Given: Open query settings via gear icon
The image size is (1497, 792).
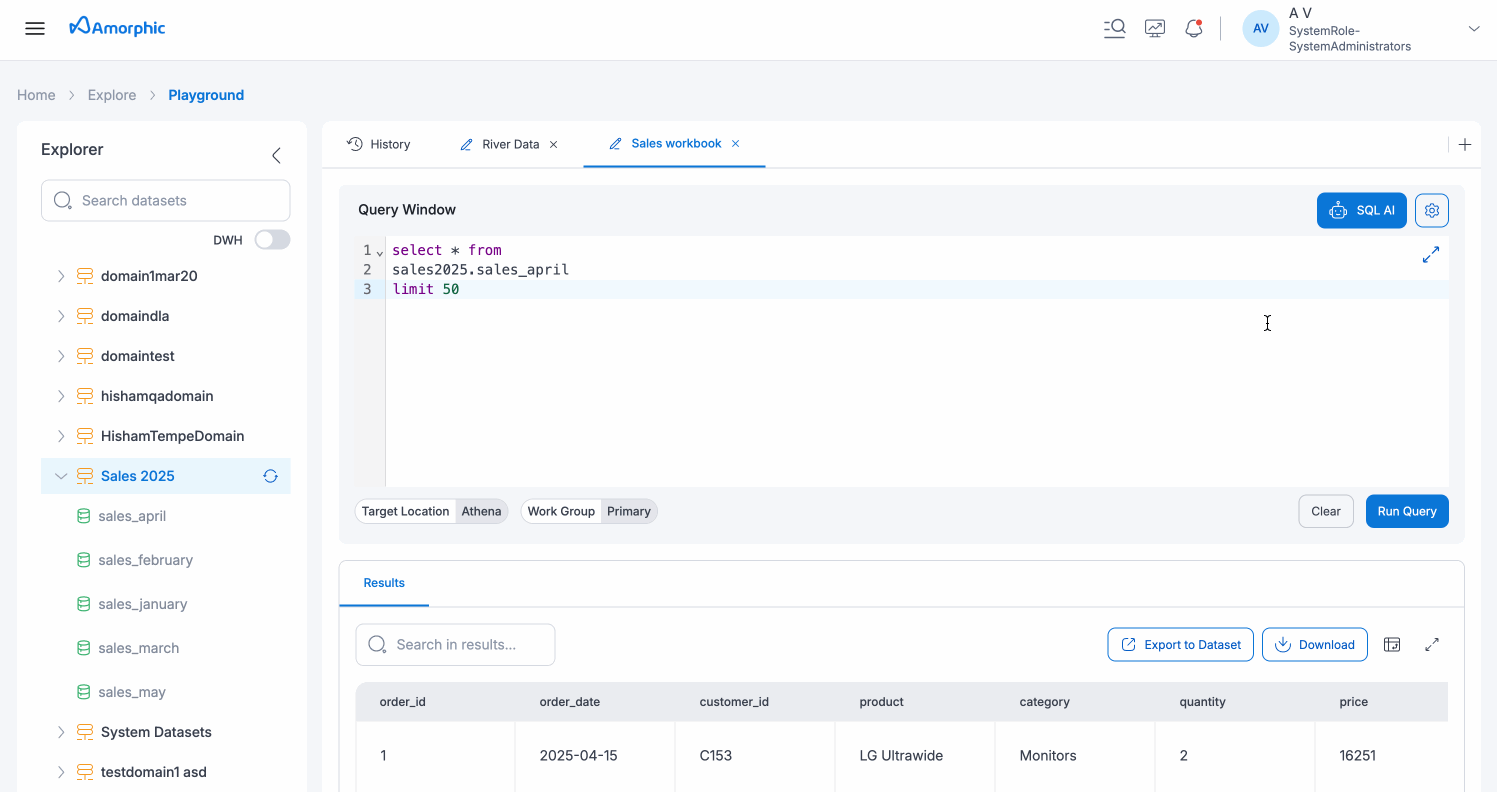Looking at the screenshot, I should pyautogui.click(x=1431, y=210).
